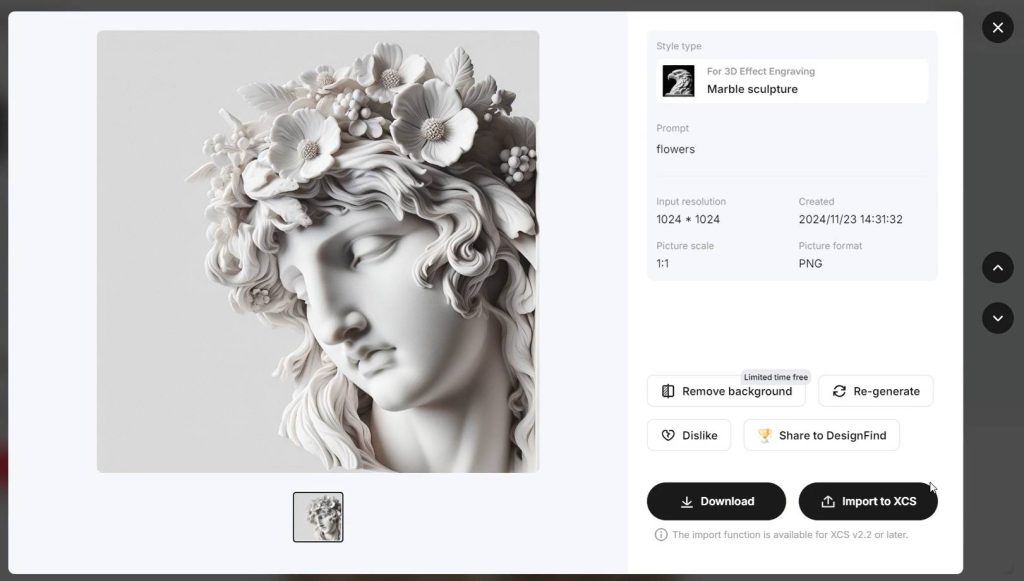Click the Marble sculpture style type card
Screen dimensions: 1024x581
coord(792,81)
